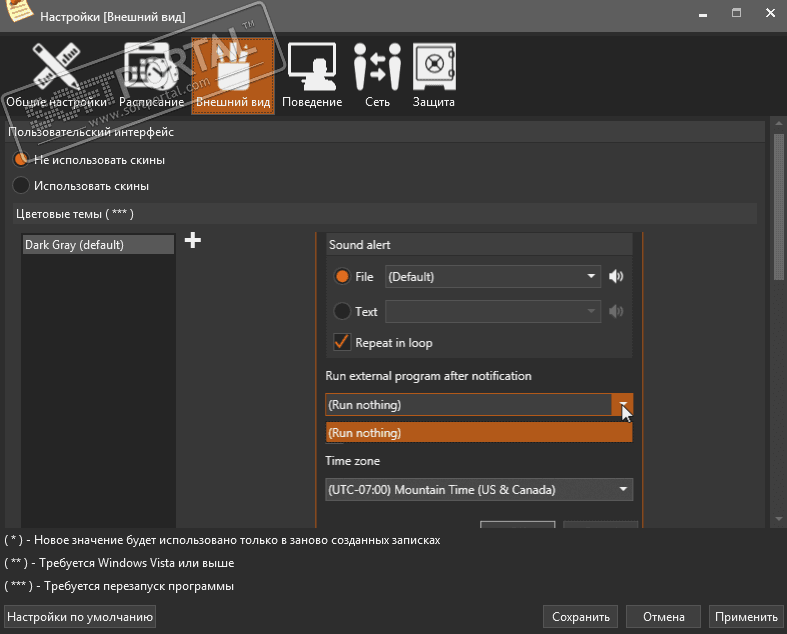Click the Пользовательский интерфейс header
The width and height of the screenshot is (787, 634).
[384, 132]
